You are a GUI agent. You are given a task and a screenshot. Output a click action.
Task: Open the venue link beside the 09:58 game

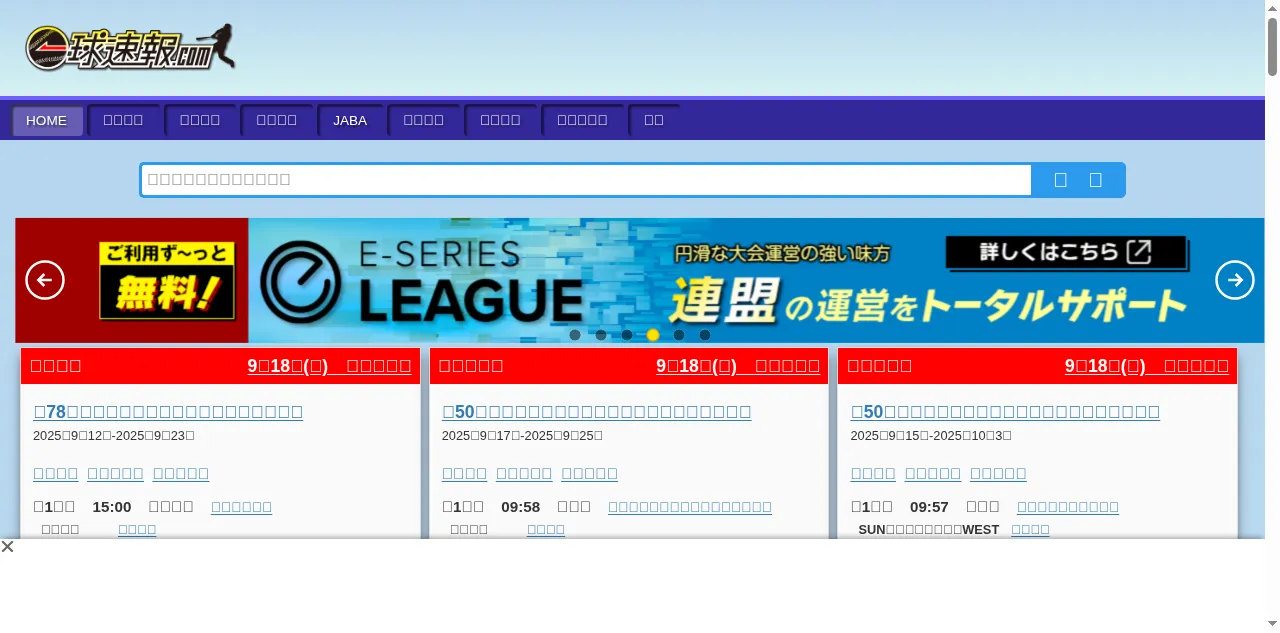[690, 507]
